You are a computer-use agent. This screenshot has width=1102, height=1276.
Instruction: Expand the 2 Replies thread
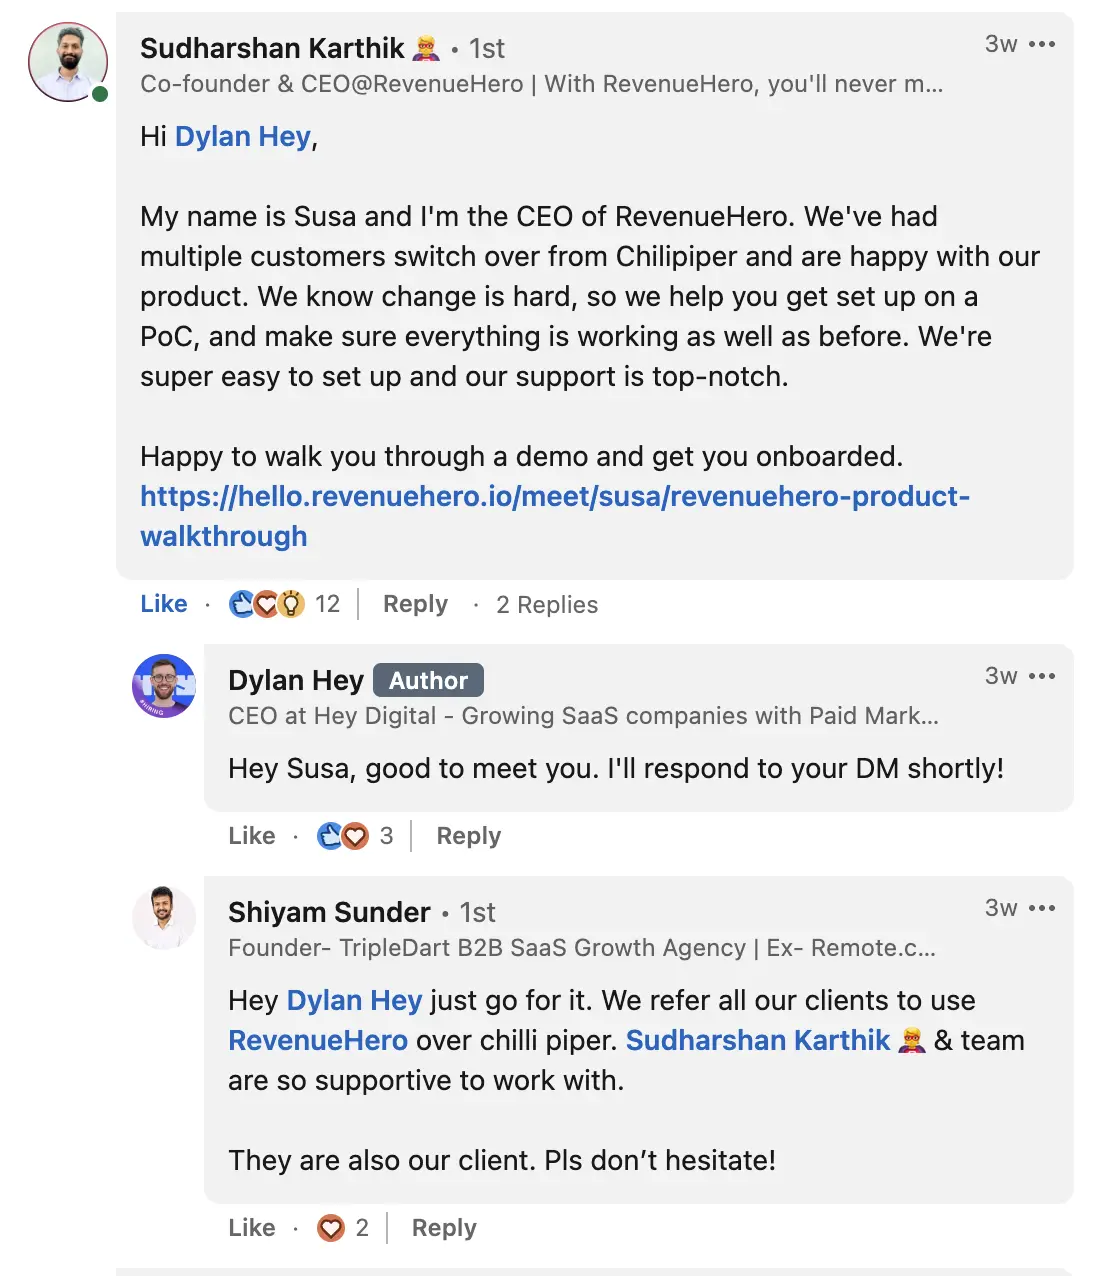[x=546, y=604]
